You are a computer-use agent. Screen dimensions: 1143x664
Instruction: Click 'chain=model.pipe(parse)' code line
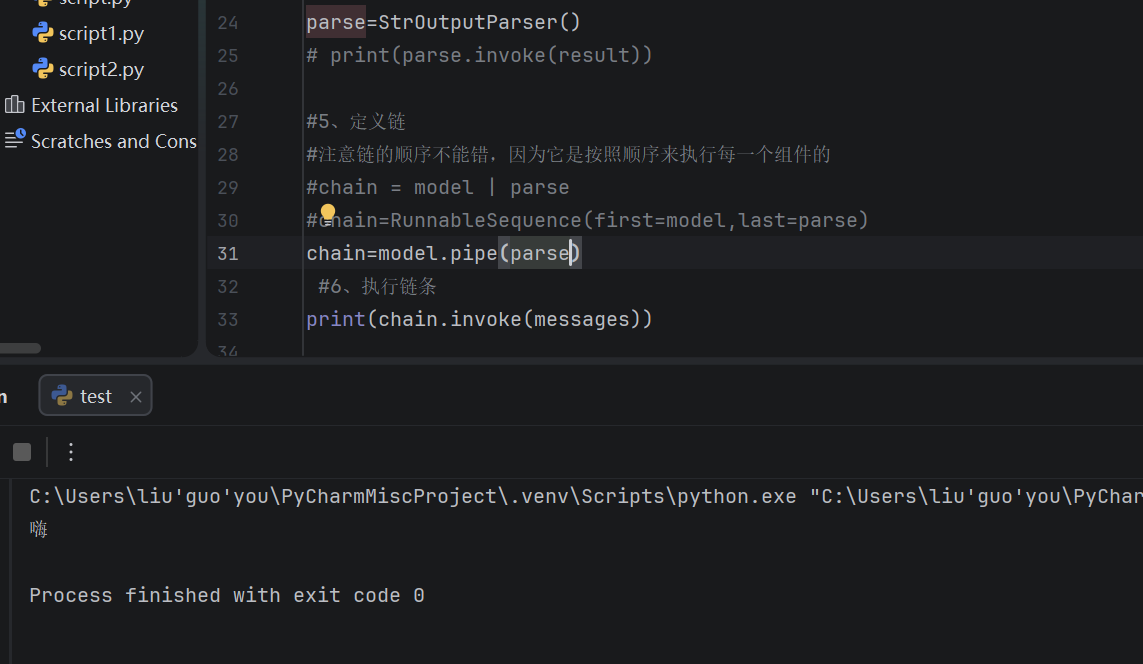tap(443, 254)
